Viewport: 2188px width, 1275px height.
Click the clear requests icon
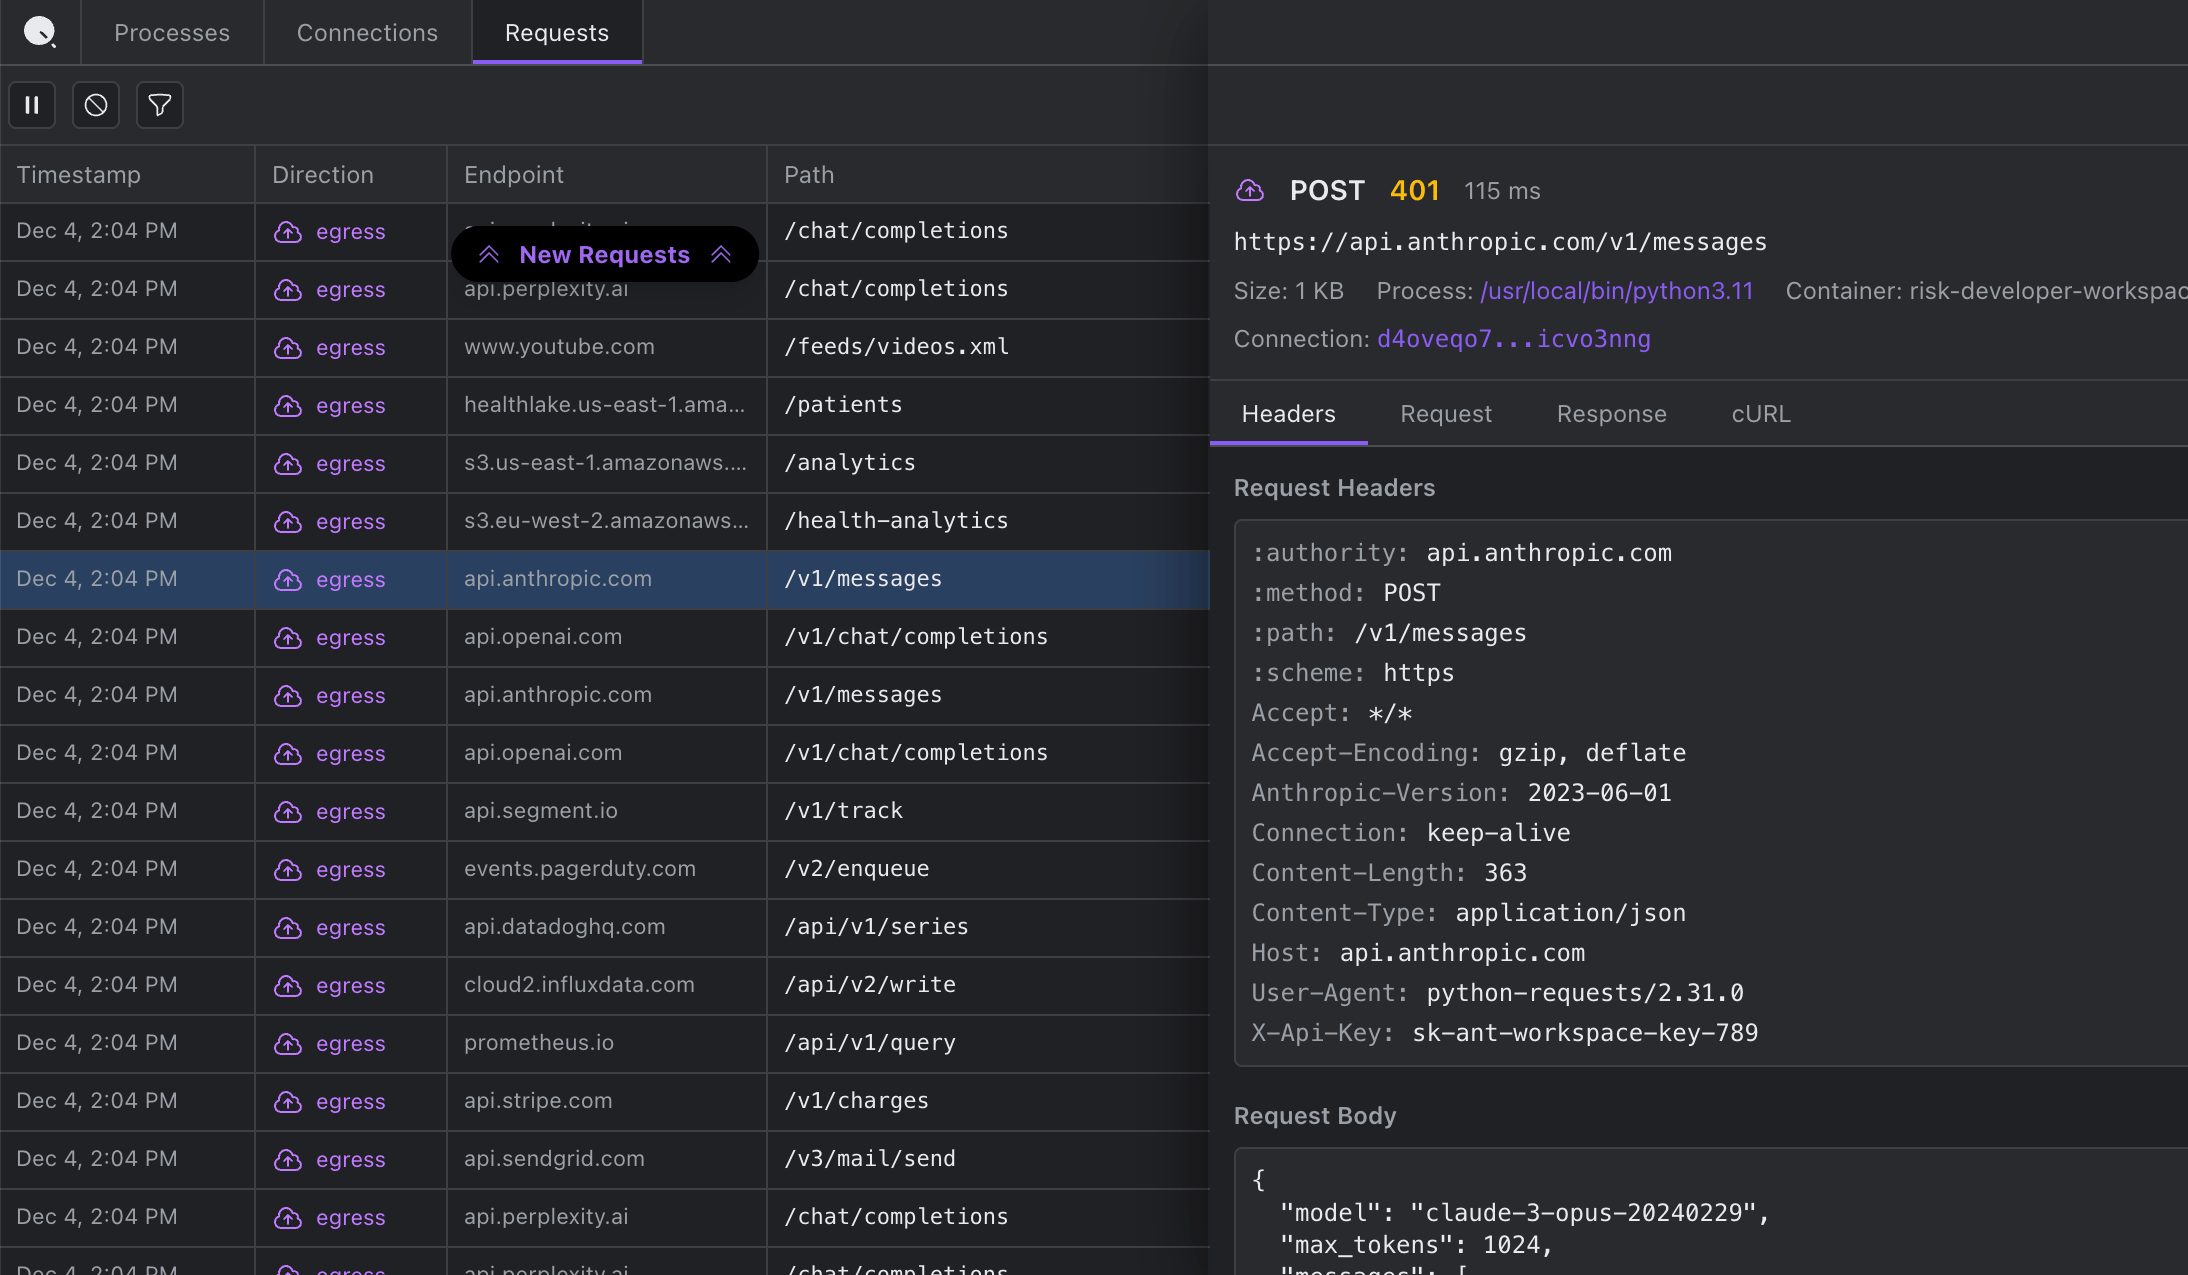coord(96,105)
